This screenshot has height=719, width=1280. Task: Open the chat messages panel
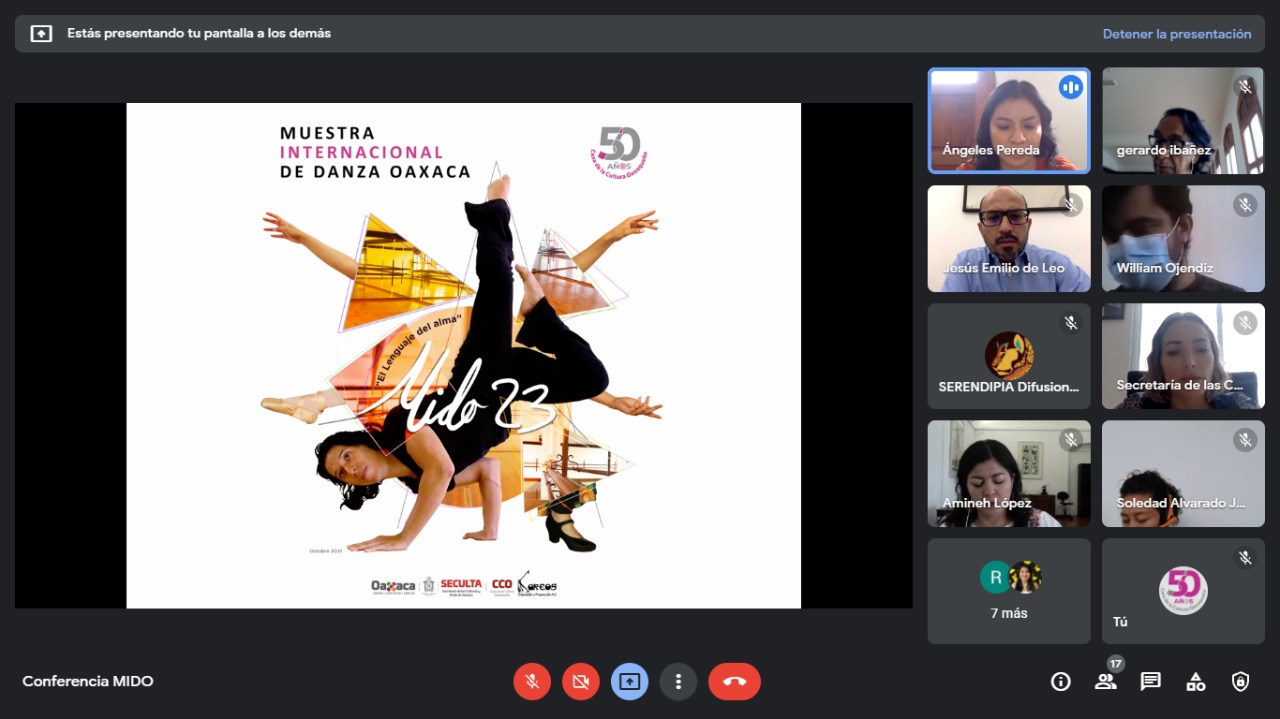tap(1150, 682)
